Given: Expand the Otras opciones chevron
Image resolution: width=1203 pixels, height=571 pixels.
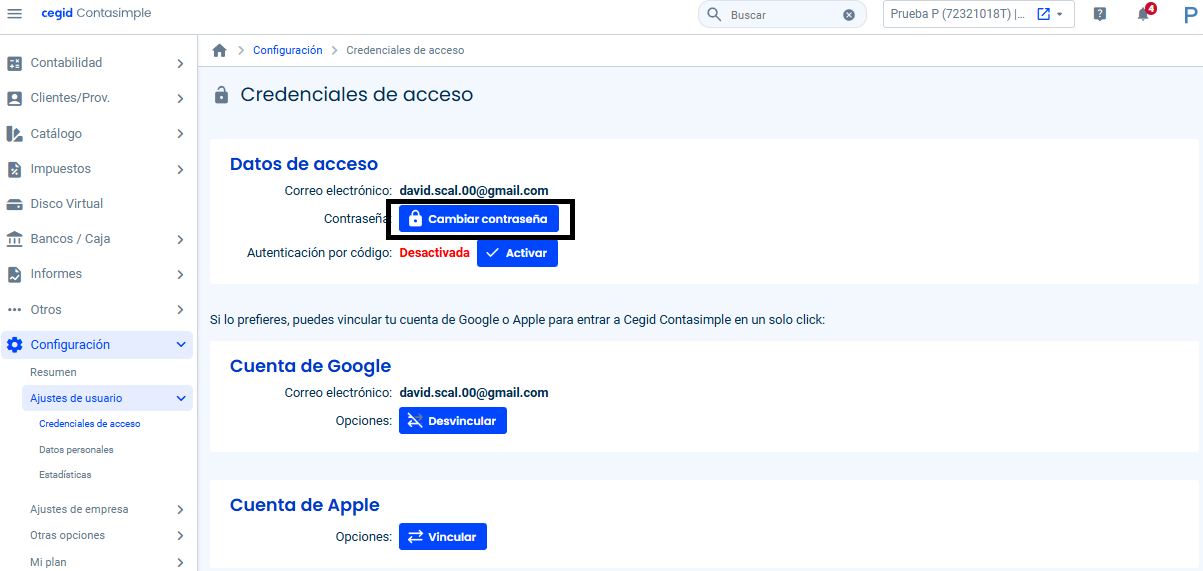Looking at the screenshot, I should 180,536.
